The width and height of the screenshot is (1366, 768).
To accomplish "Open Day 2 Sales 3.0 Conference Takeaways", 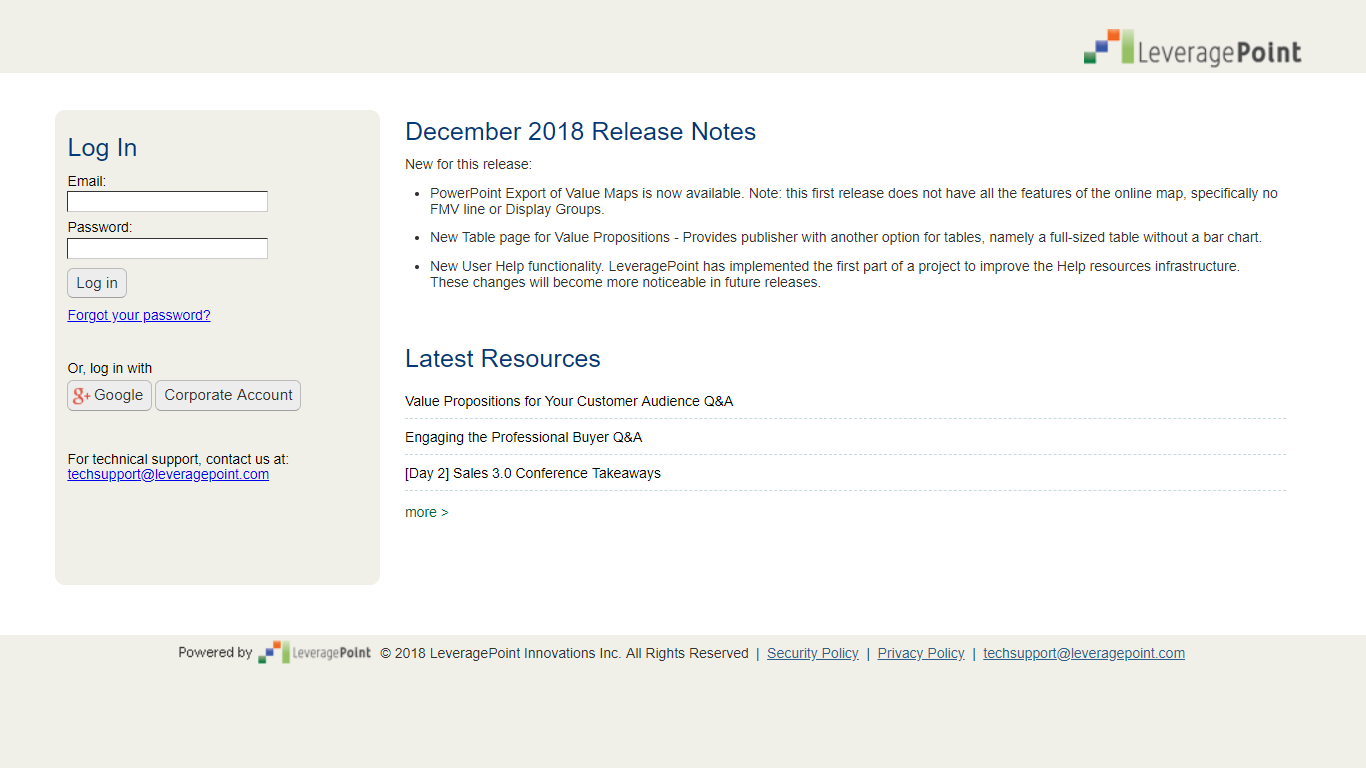I will [533, 473].
